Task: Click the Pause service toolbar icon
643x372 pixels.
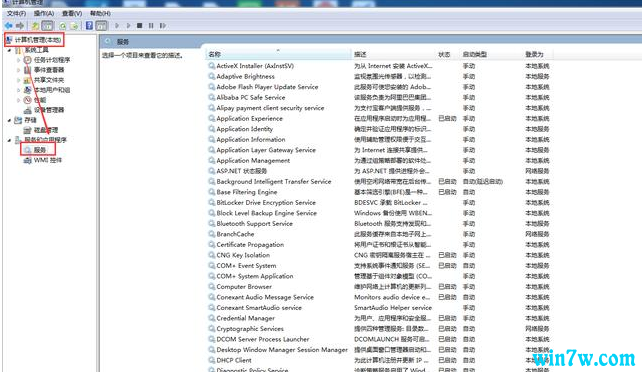Action: click(x=151, y=26)
